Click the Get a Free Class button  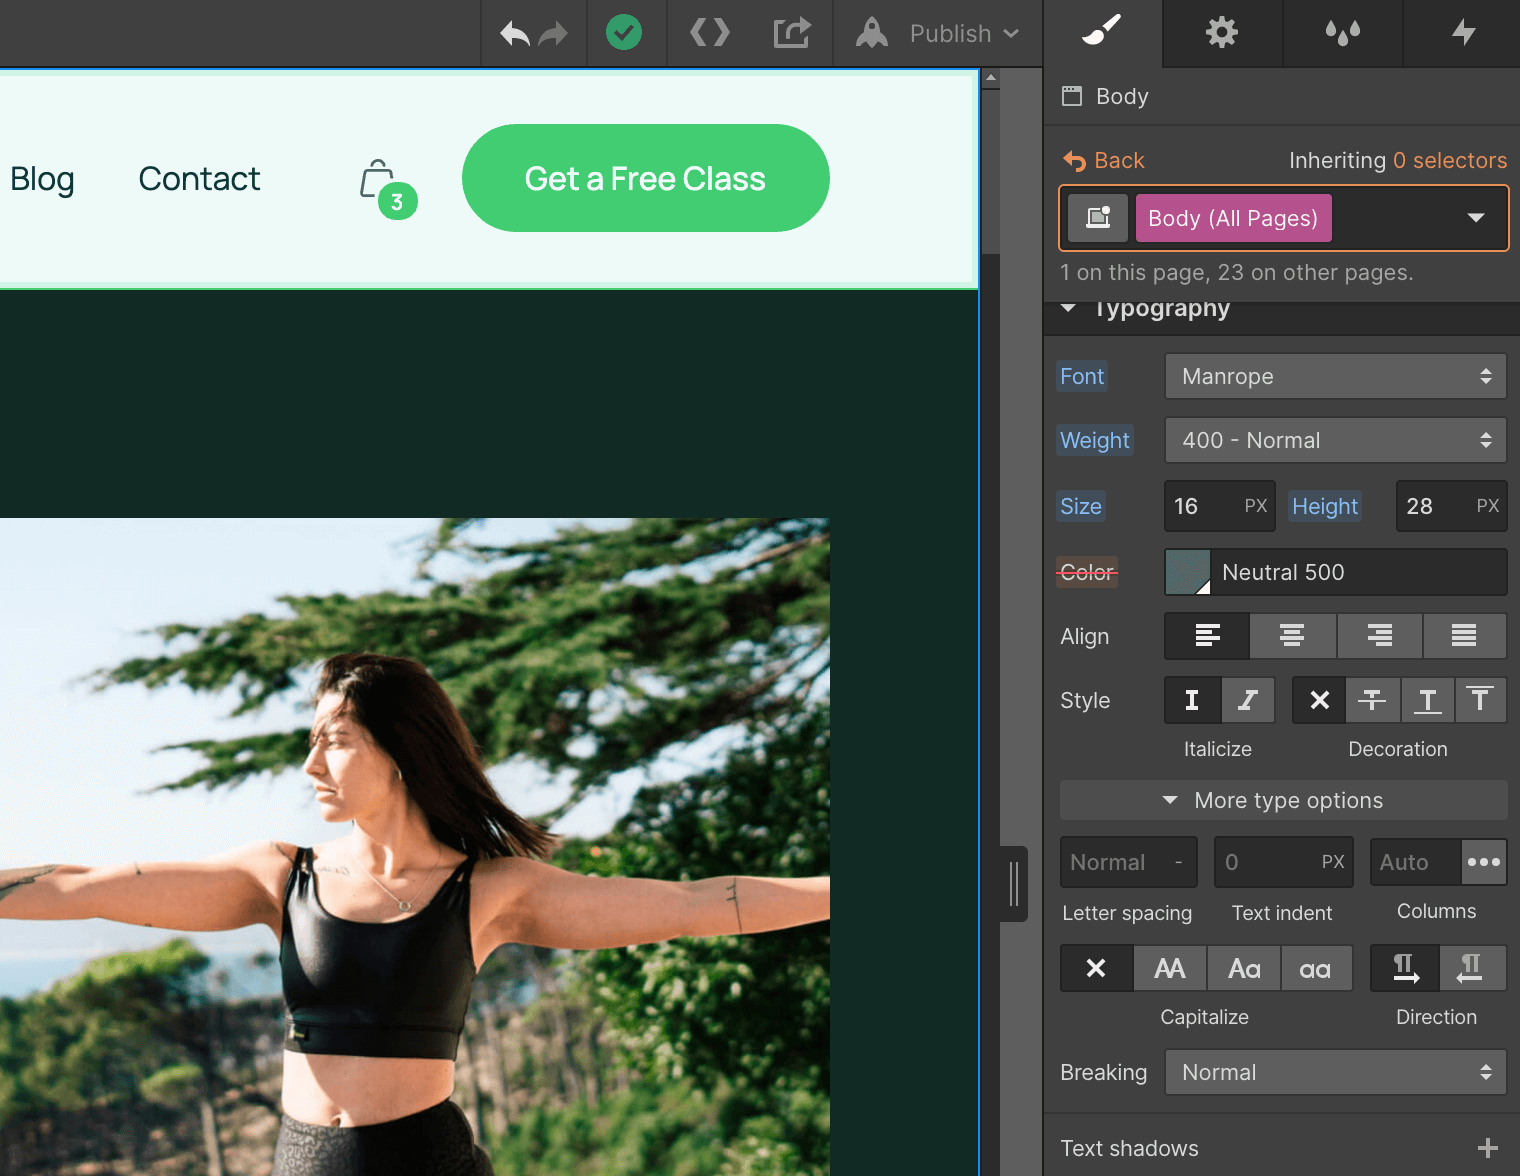(645, 178)
